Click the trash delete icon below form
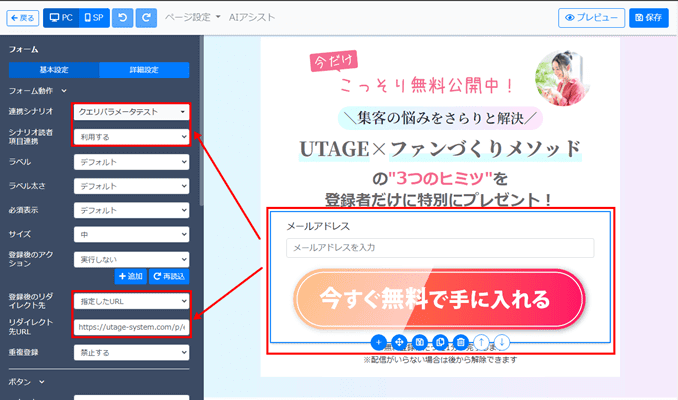The width and height of the screenshot is (678, 400). (x=461, y=342)
